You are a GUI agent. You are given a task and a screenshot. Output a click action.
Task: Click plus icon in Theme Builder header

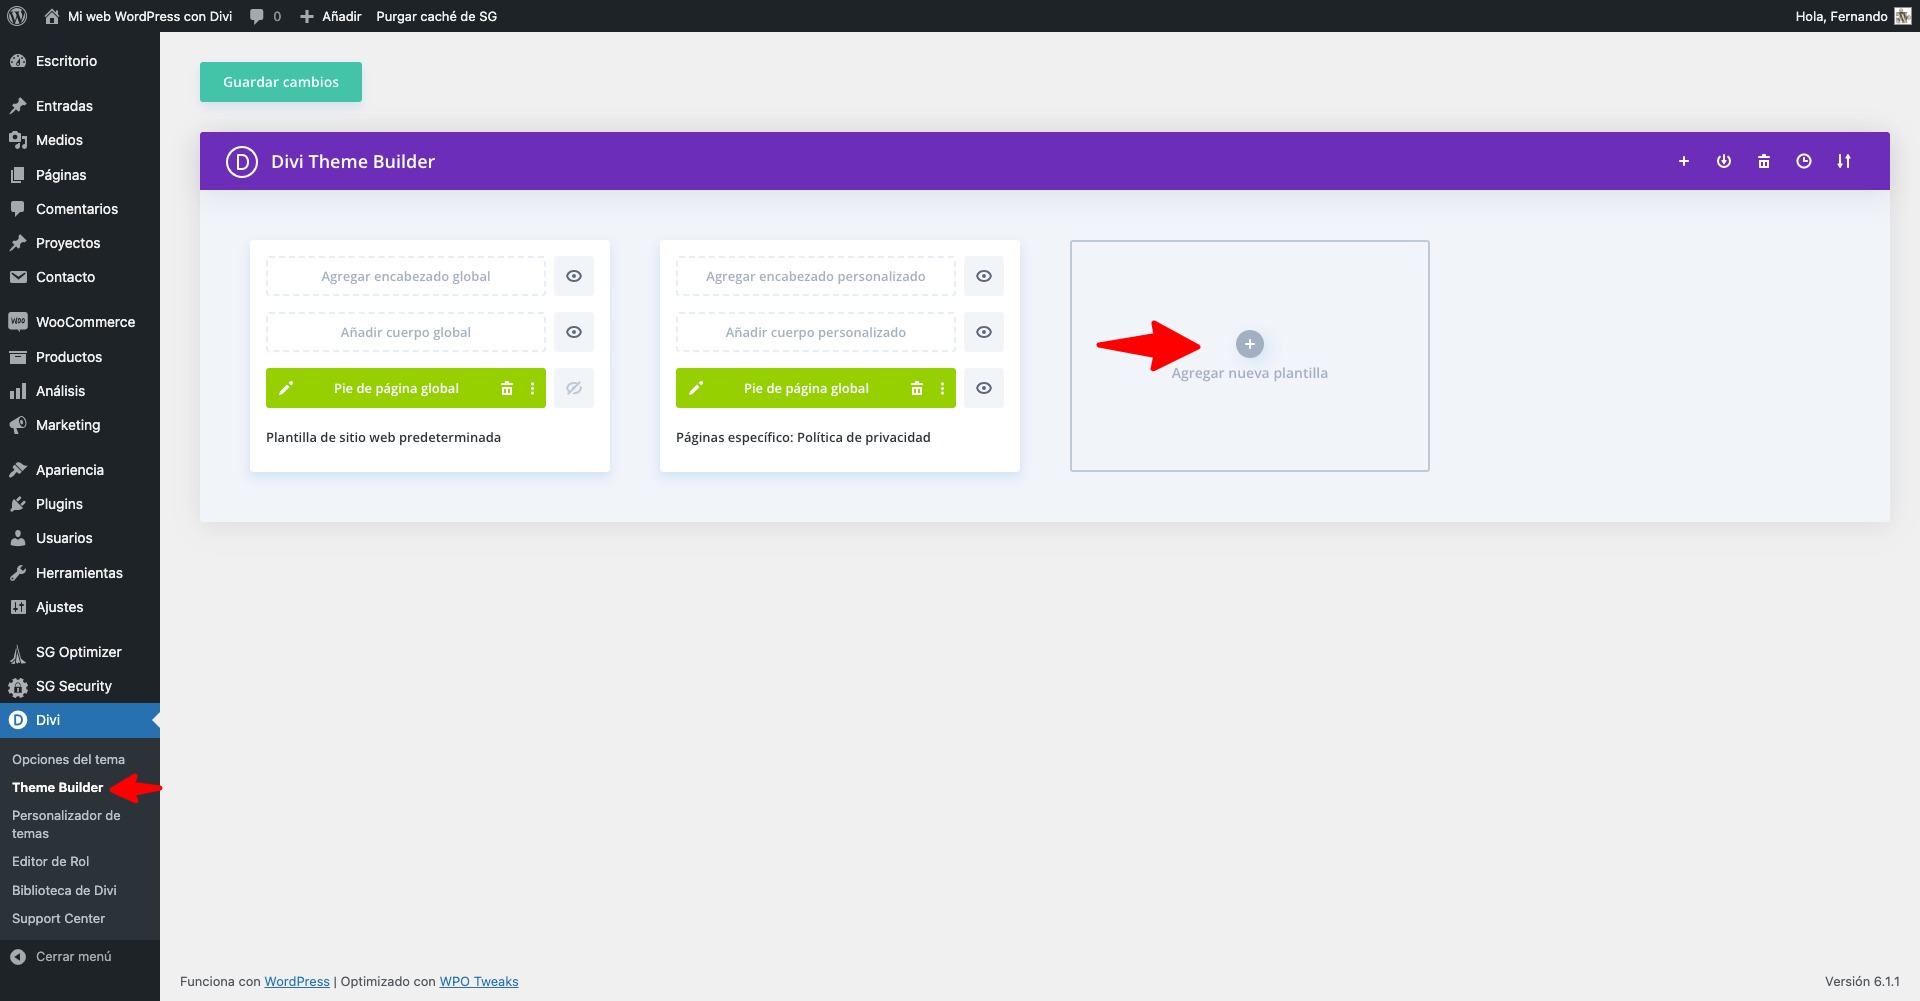[1684, 161]
